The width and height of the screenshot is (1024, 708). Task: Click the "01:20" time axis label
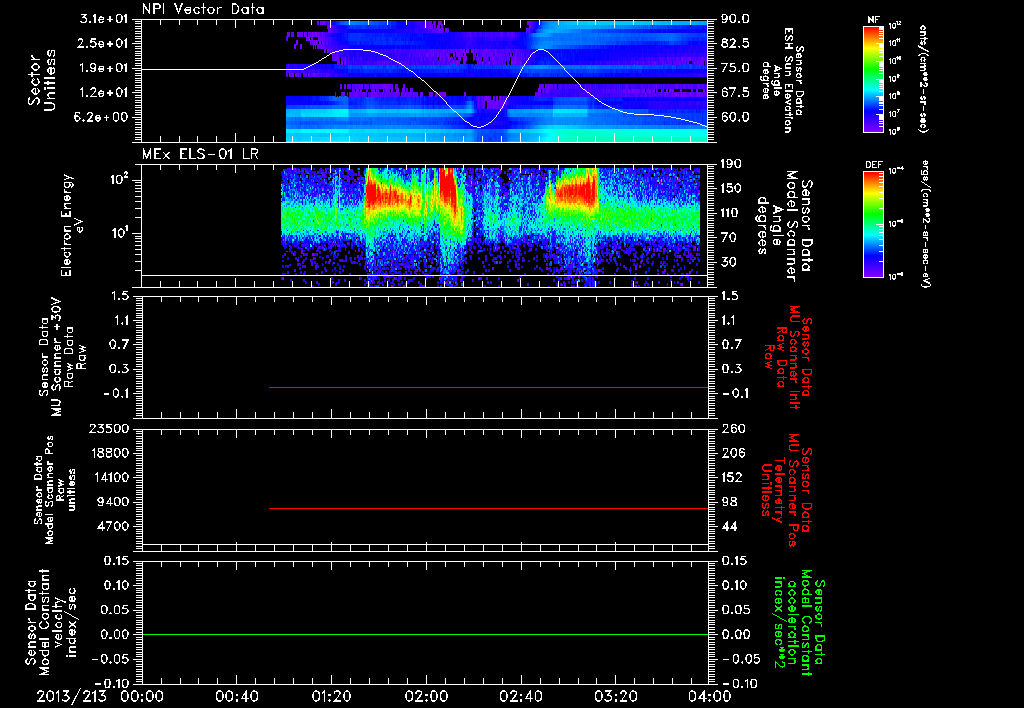click(331, 696)
